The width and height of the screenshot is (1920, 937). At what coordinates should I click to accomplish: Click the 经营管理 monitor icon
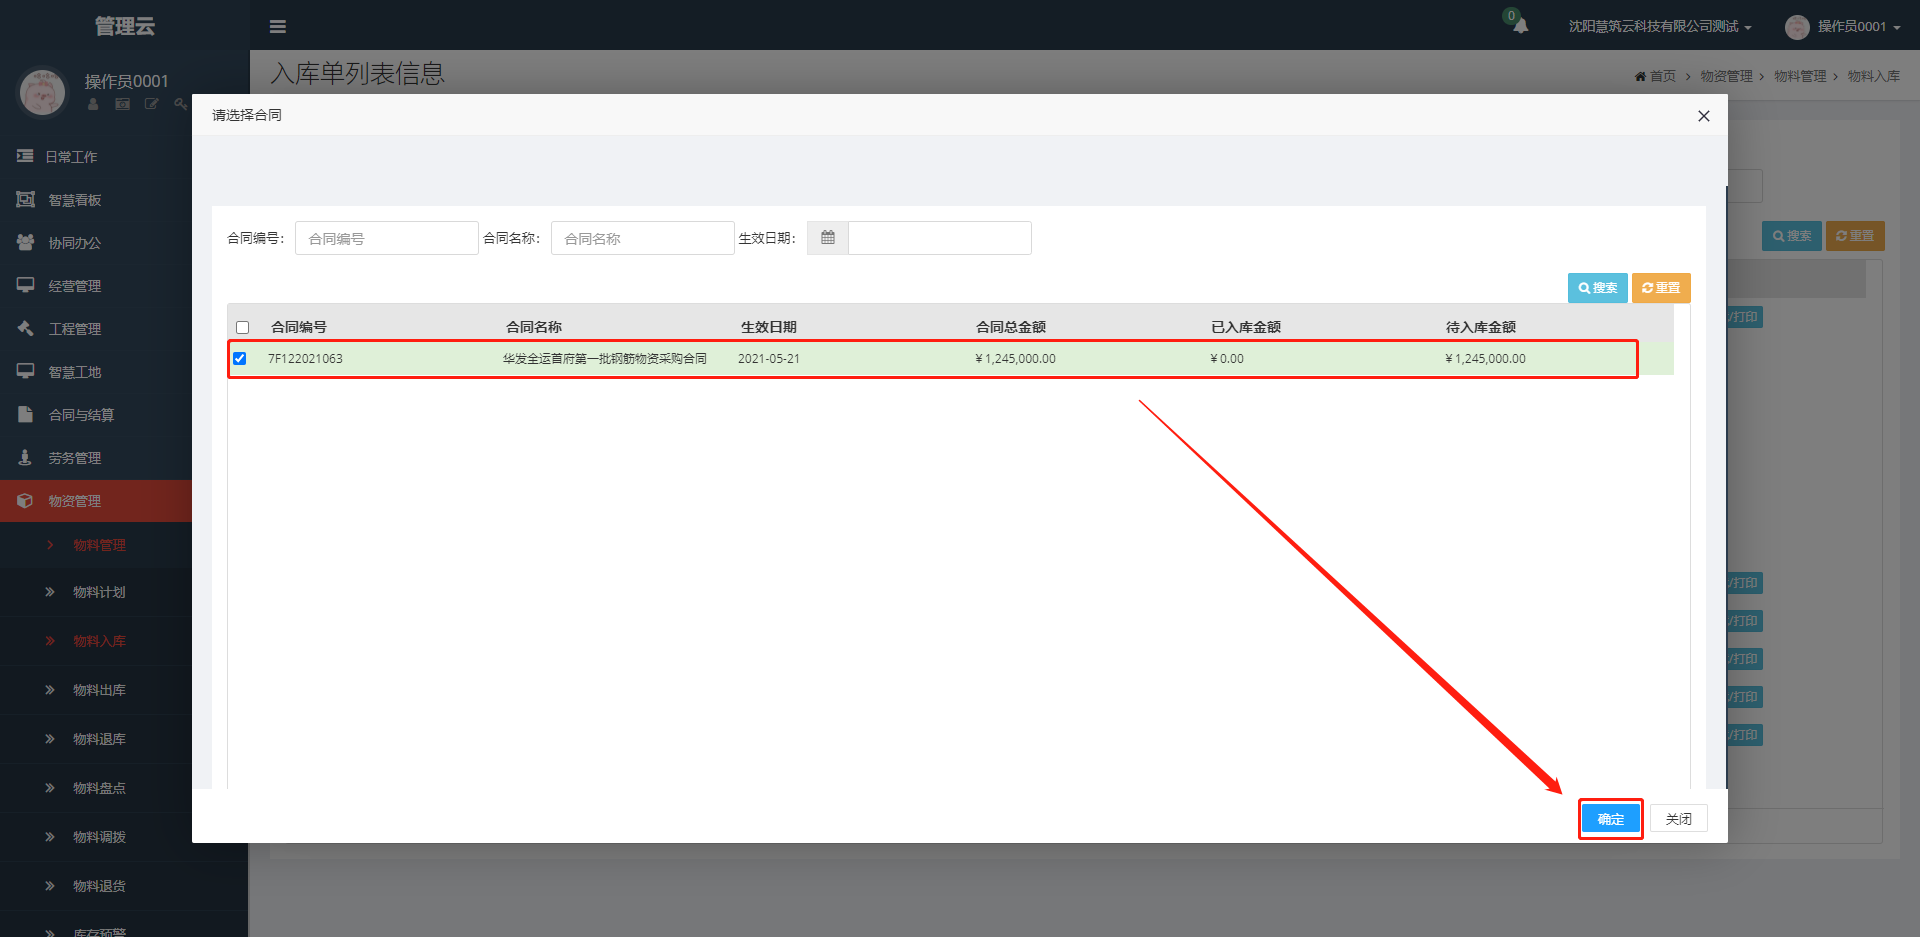pos(25,285)
